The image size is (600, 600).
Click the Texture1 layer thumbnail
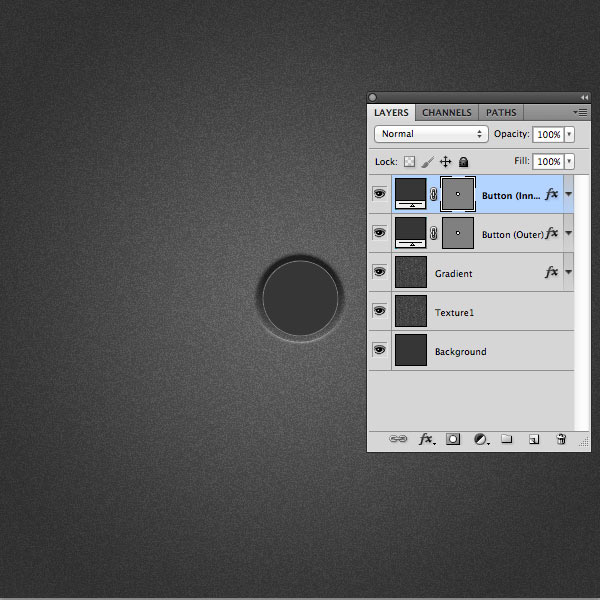[x=411, y=311]
